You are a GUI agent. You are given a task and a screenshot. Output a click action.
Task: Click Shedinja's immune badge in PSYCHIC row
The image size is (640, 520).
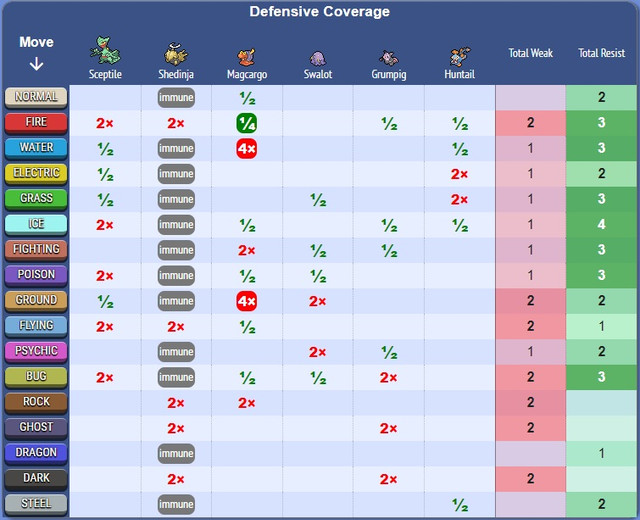[176, 352]
